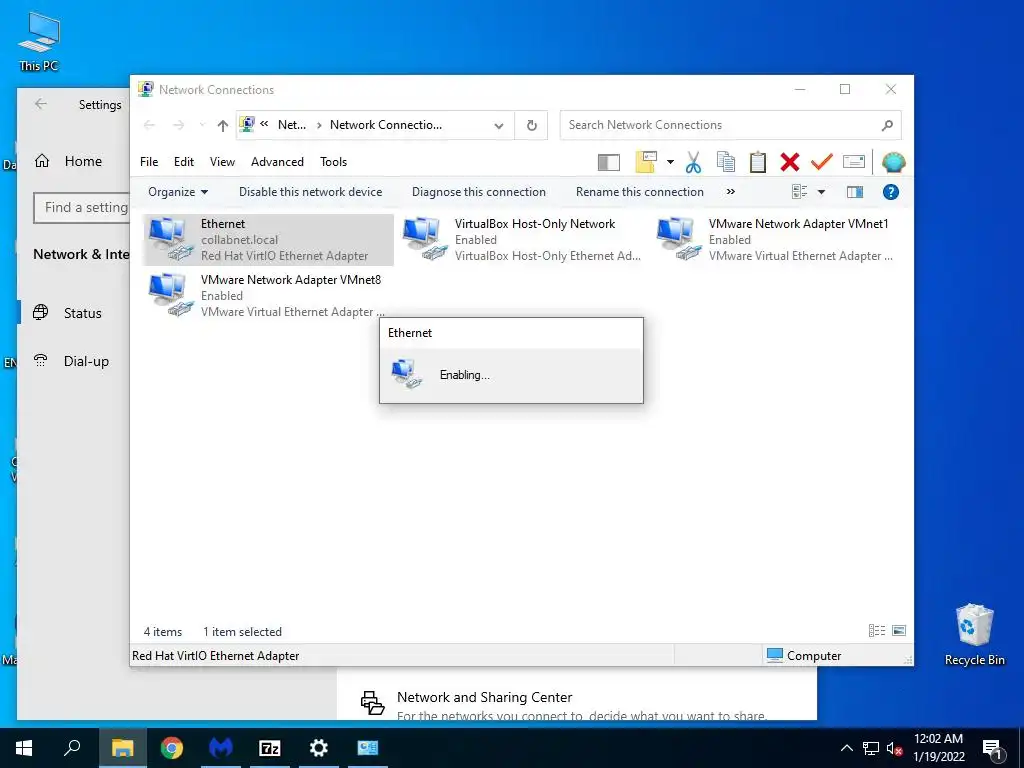The width and height of the screenshot is (1024, 768).
Task: Open the view options dropdown arrow
Action: tap(822, 192)
